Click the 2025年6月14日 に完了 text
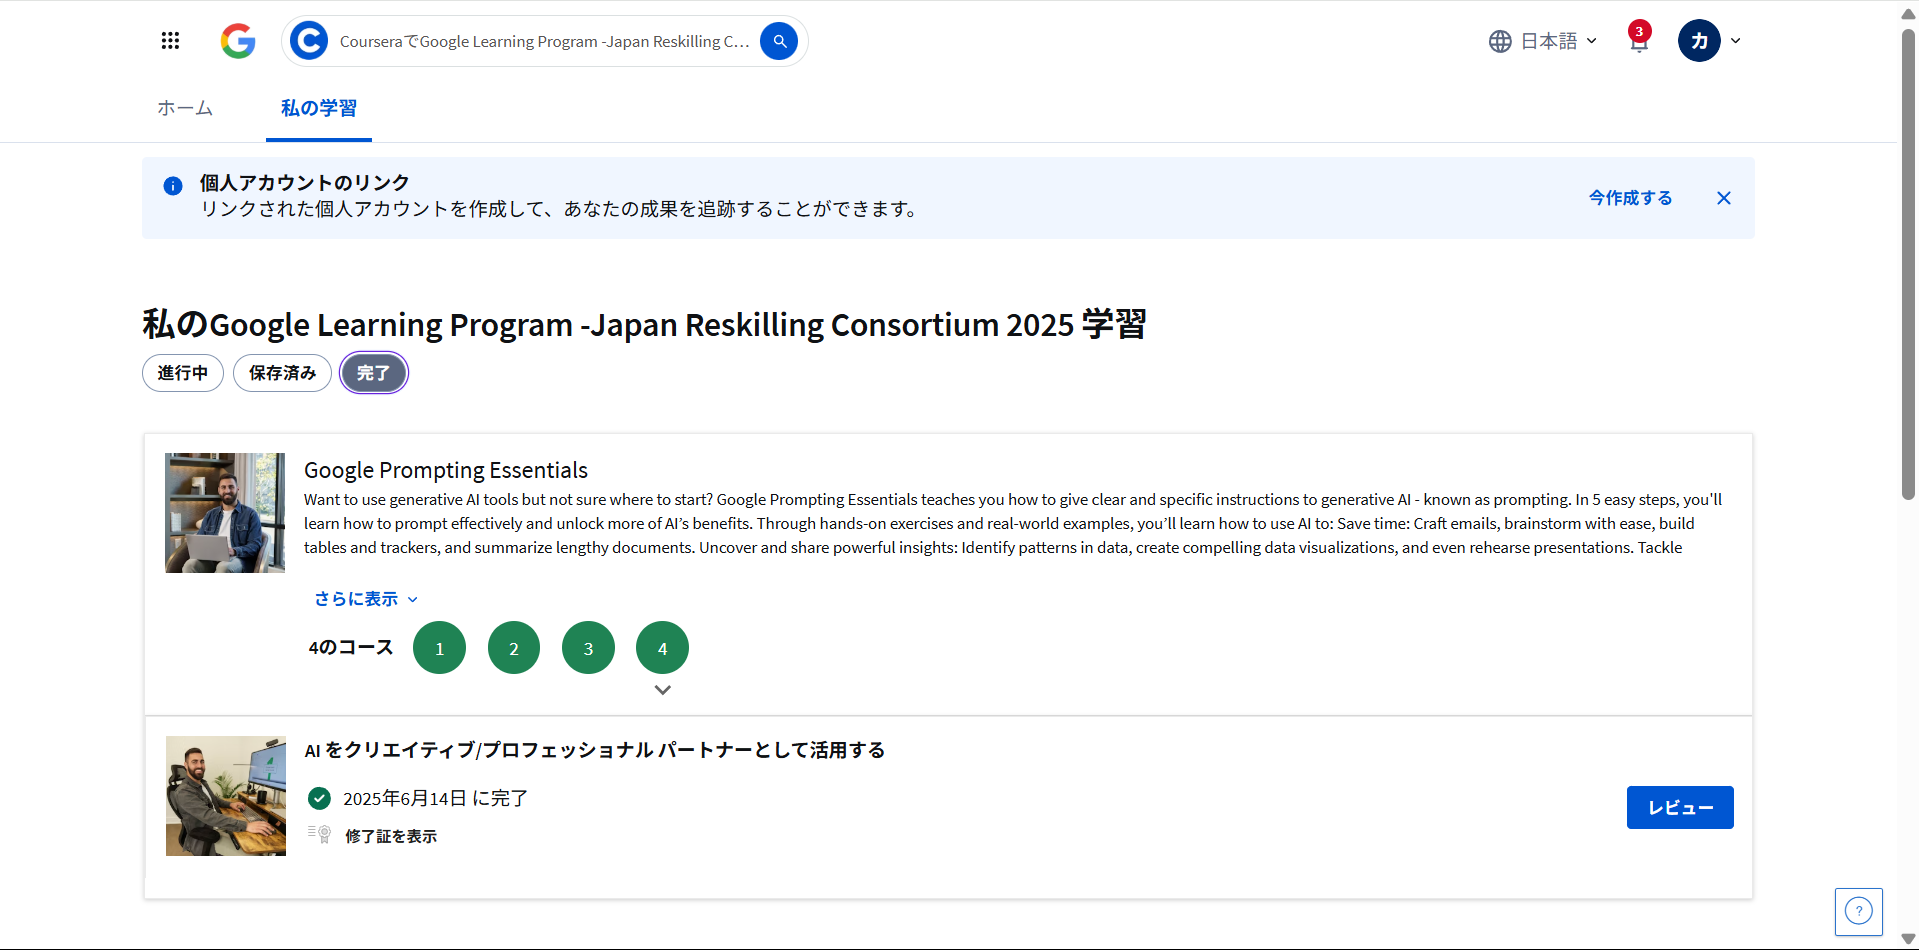1919x950 pixels. [435, 798]
